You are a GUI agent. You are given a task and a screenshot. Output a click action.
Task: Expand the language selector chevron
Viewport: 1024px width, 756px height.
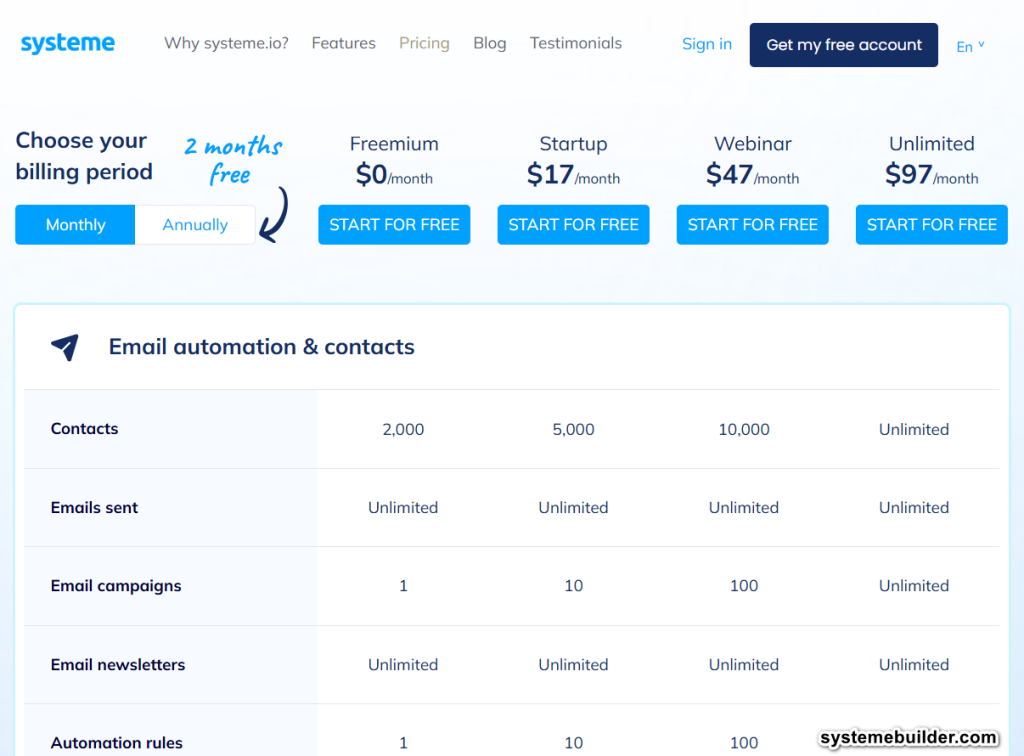(x=981, y=43)
